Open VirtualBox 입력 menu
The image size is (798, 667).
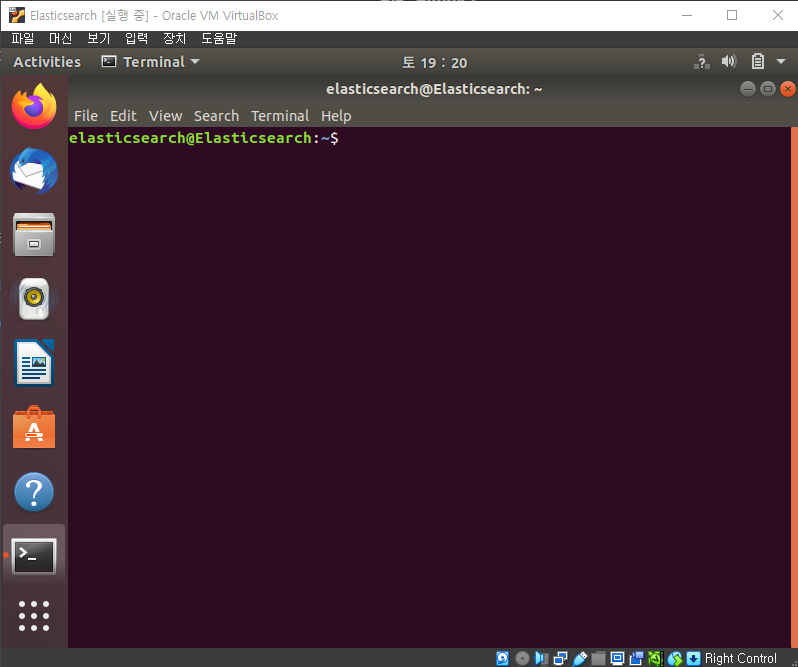coord(136,38)
